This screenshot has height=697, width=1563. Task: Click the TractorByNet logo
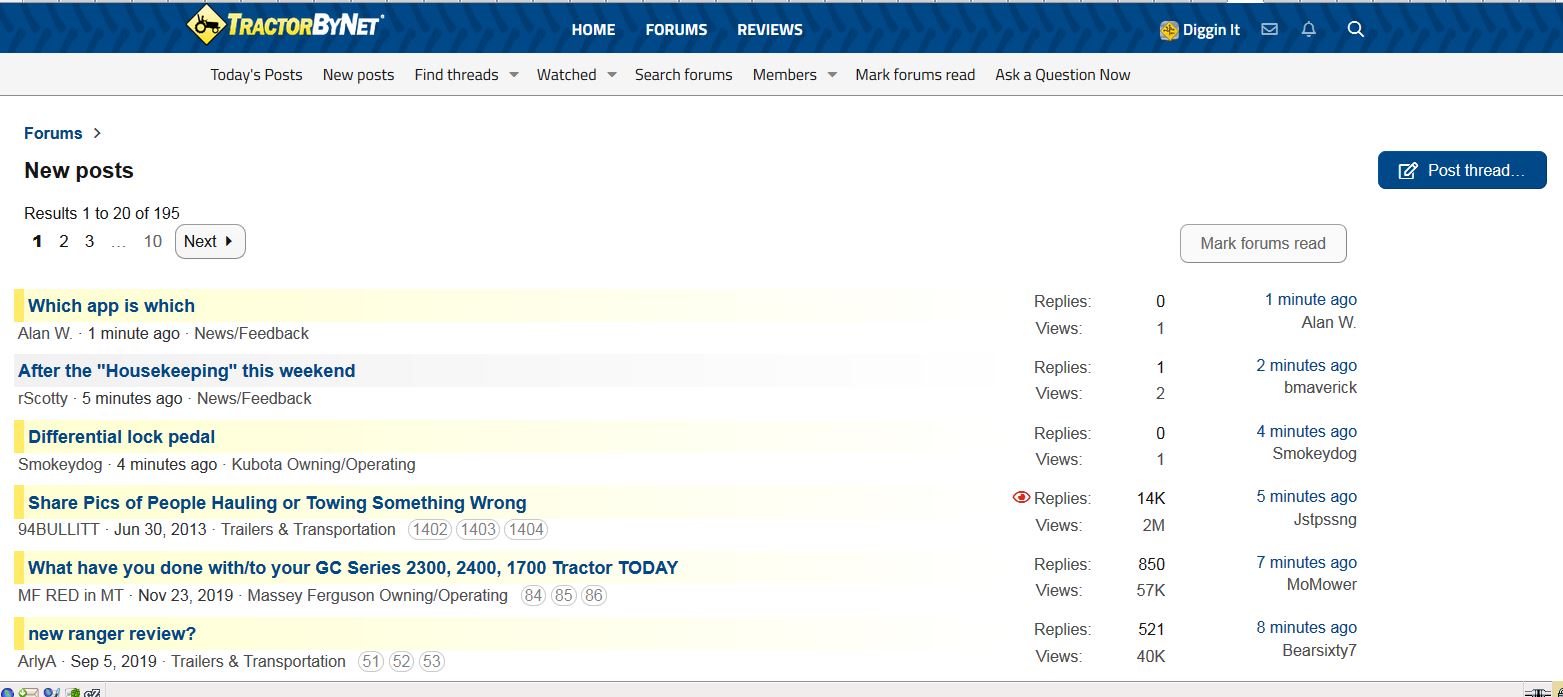coord(285,26)
